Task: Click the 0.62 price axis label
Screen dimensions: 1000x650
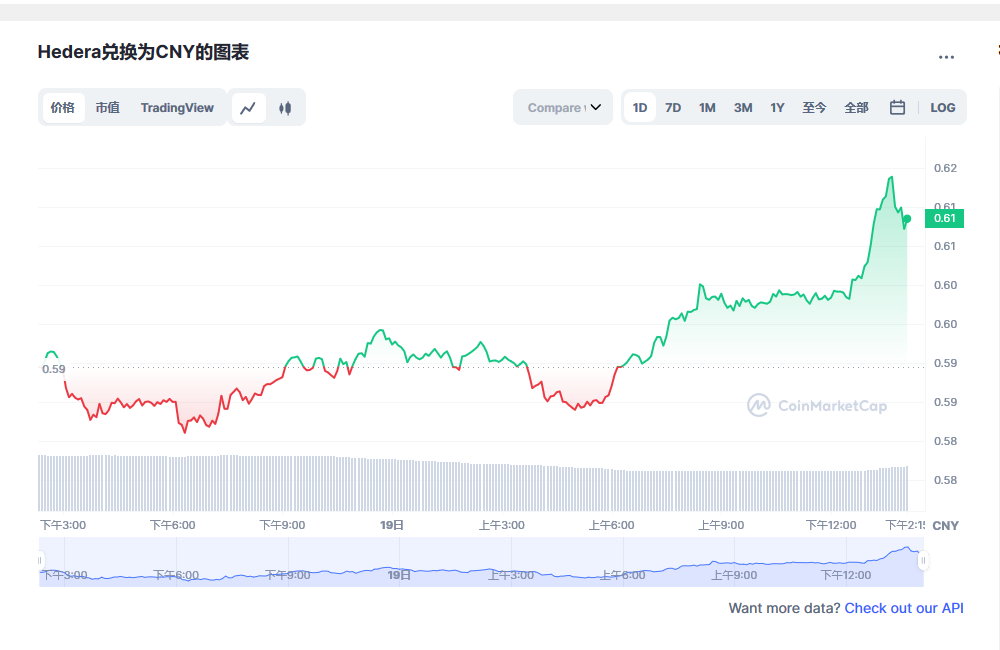Action: [945, 168]
